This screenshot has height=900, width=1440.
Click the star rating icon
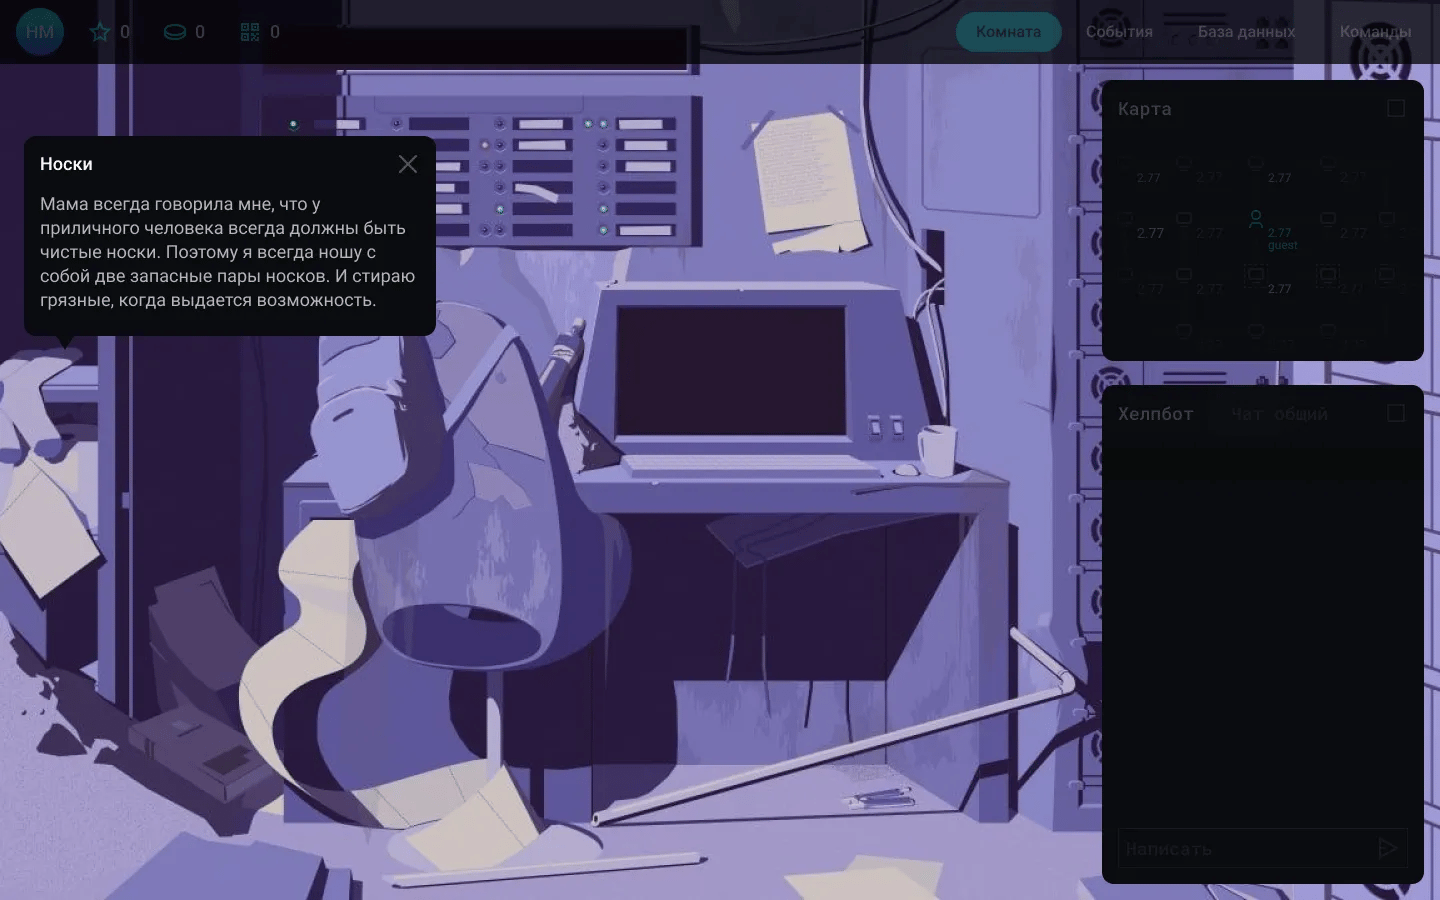[100, 32]
